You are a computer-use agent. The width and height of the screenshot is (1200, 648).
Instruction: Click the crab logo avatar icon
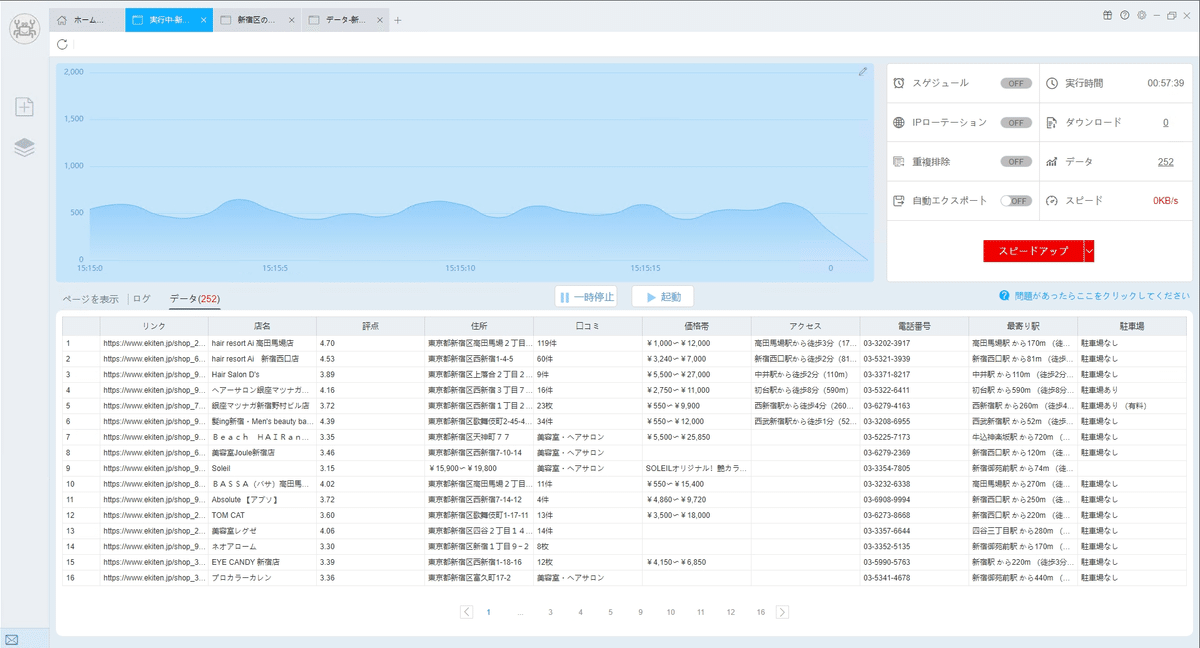point(24,28)
